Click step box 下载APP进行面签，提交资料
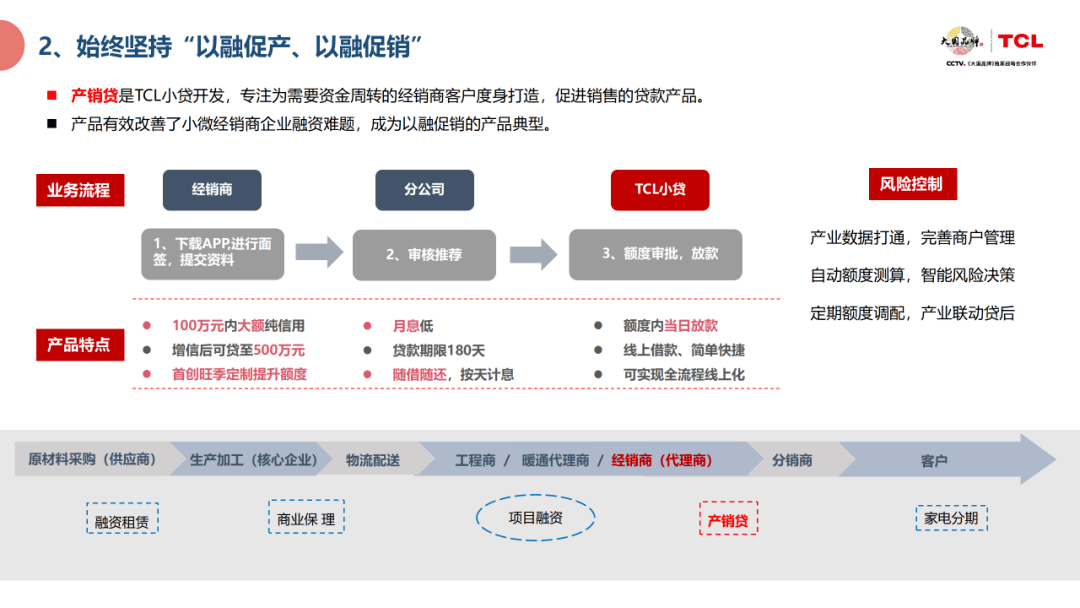This screenshot has height=608, width=1080. pyautogui.click(x=213, y=254)
